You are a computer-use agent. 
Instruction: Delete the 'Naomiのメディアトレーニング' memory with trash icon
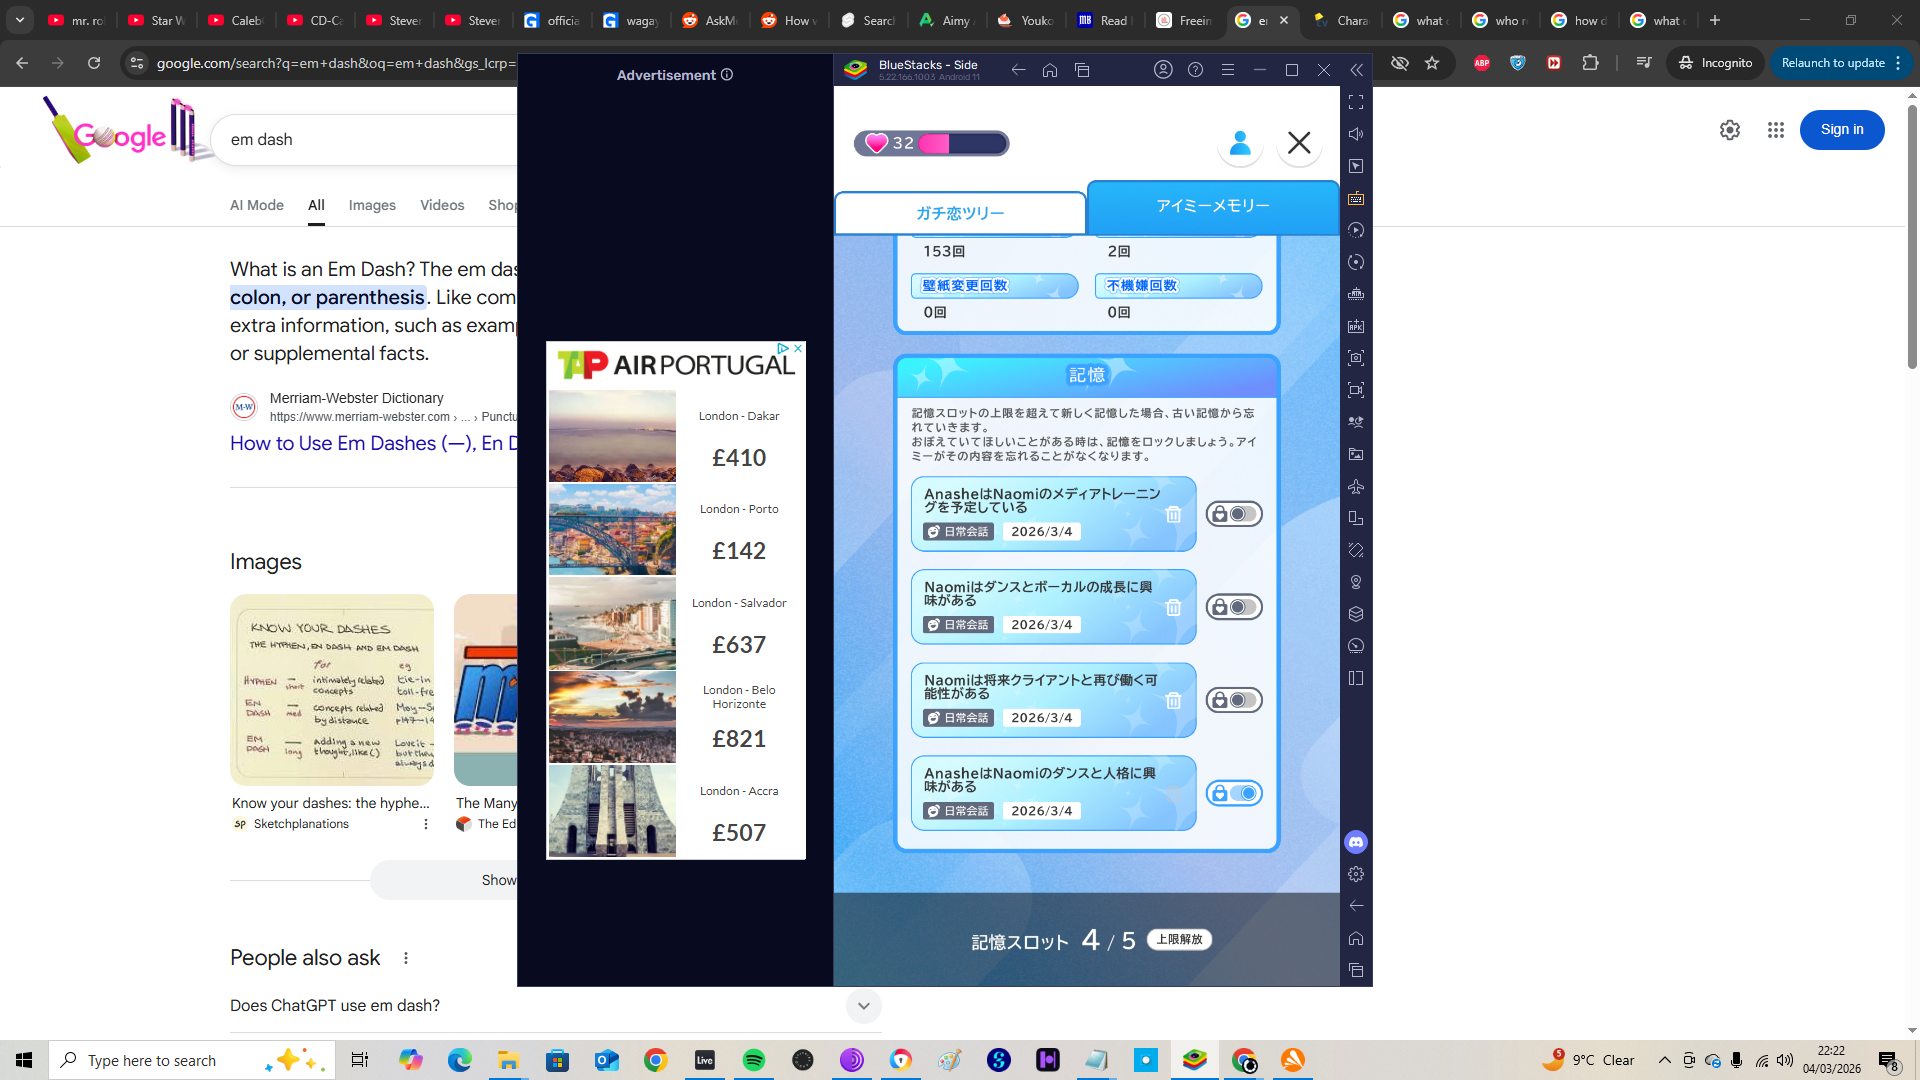coord(1173,514)
